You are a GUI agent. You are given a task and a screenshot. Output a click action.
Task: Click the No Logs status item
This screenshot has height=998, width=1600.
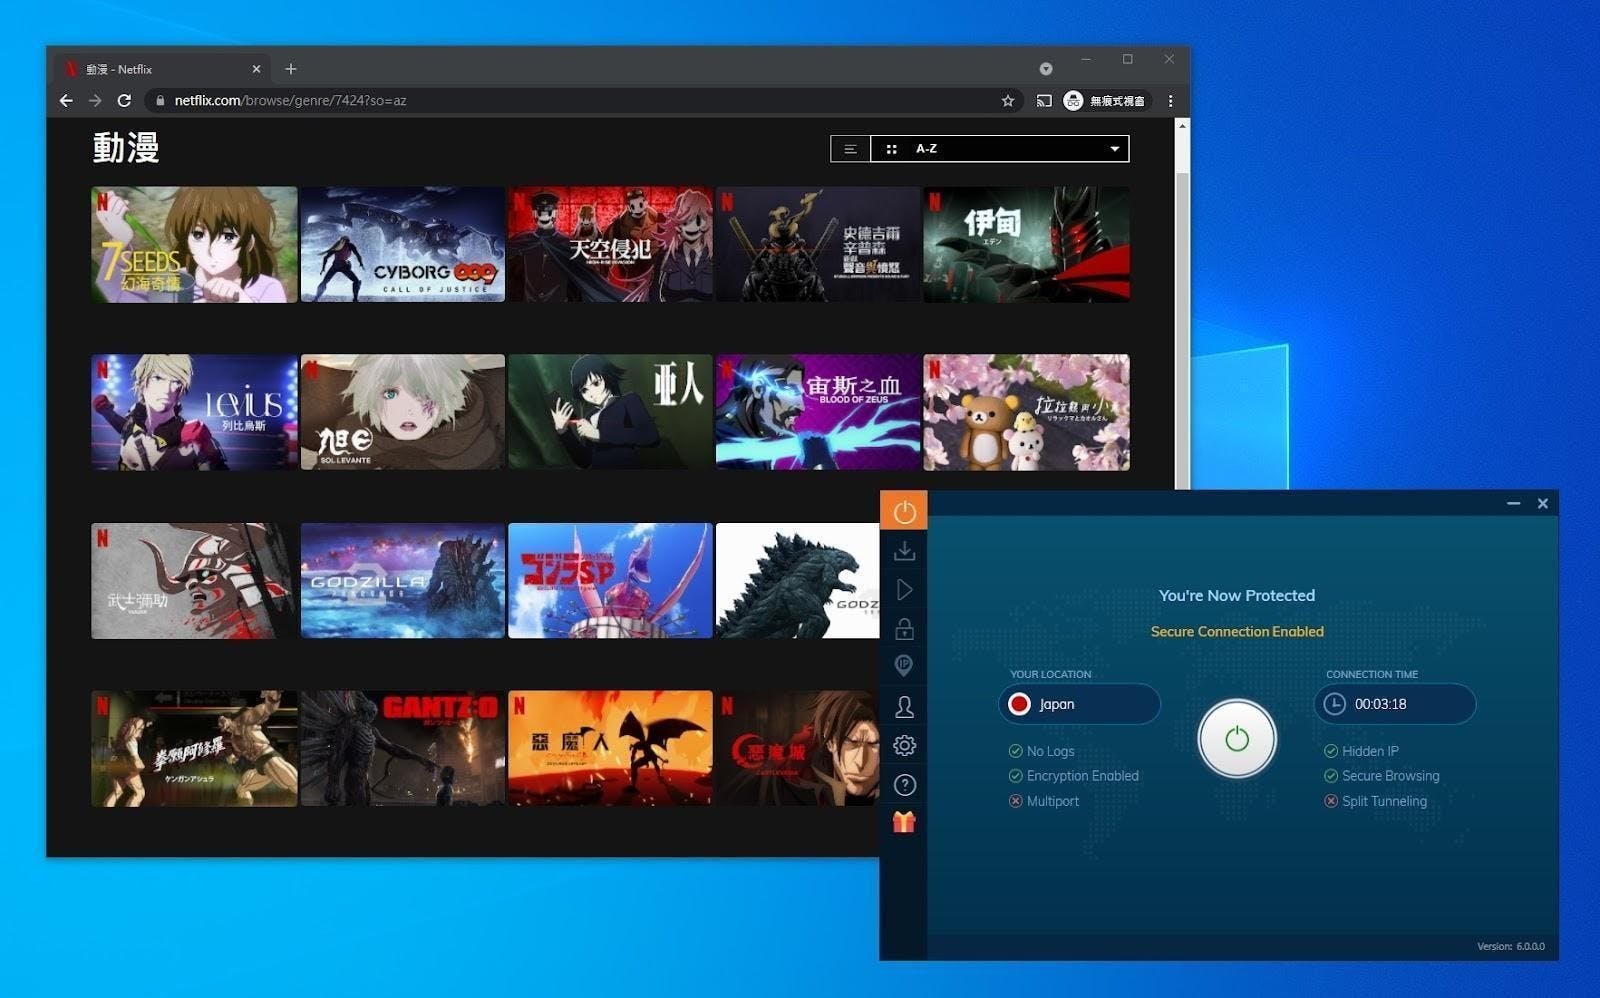(x=1042, y=751)
